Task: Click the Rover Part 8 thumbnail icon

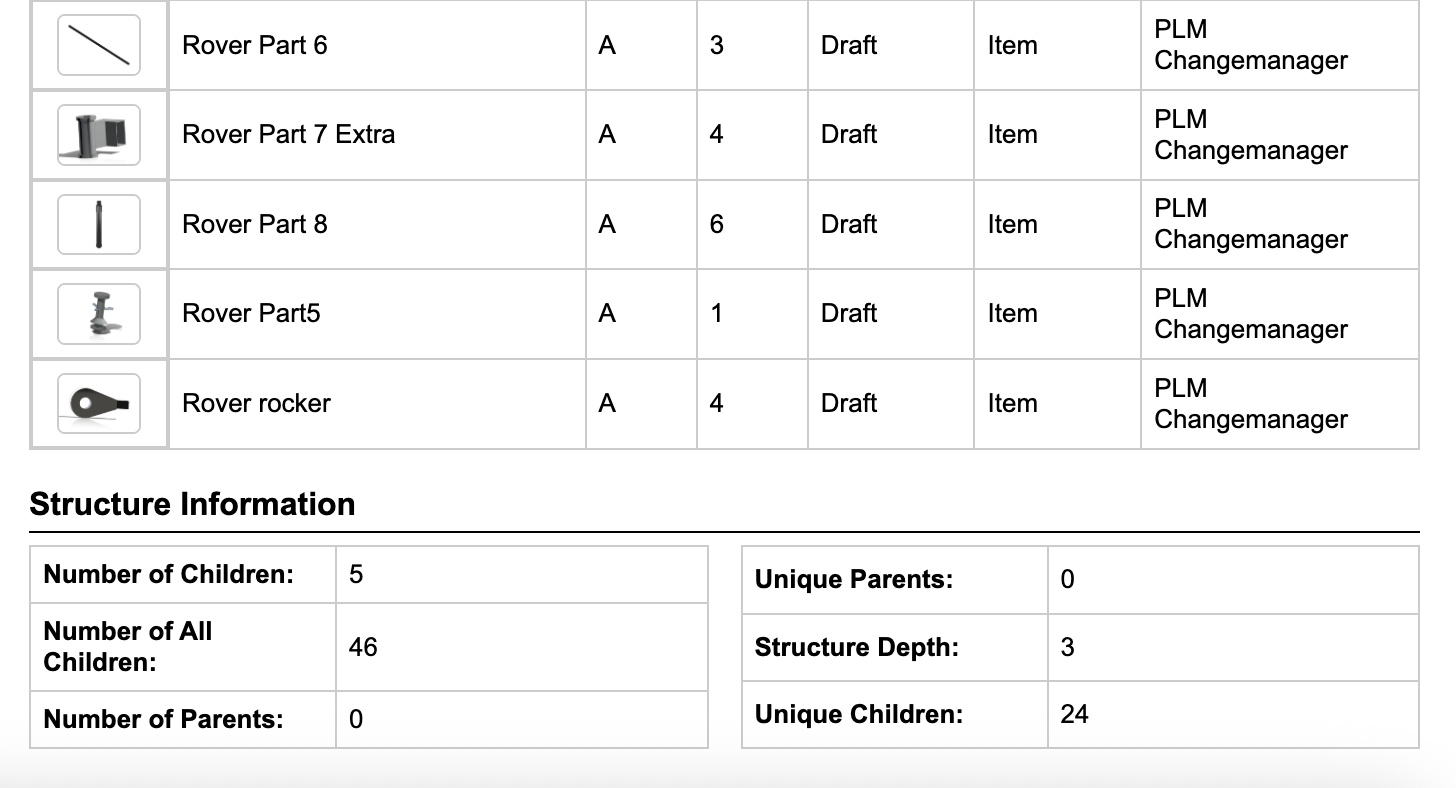Action: pos(99,225)
